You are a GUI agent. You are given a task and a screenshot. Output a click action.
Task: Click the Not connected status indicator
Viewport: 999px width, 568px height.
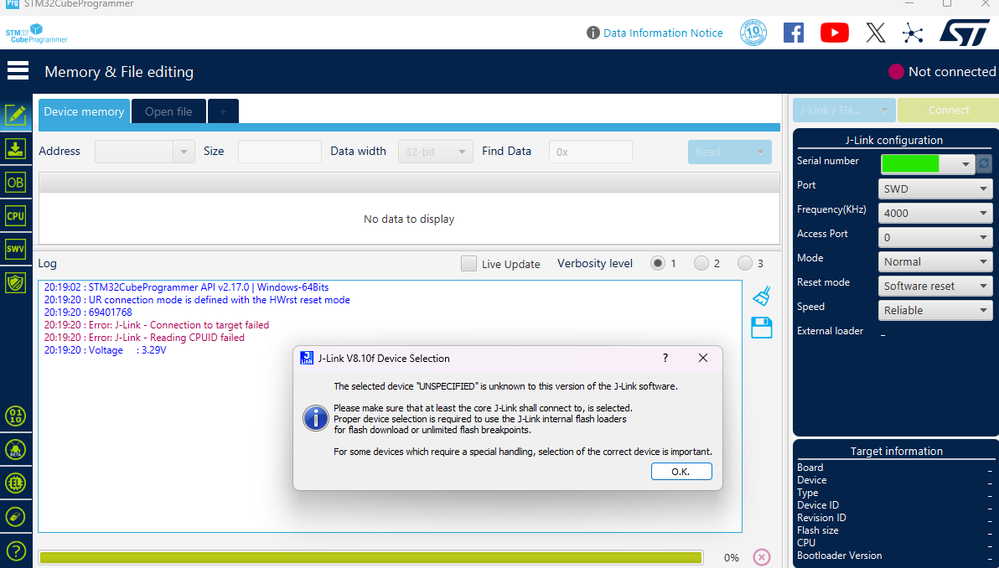pyautogui.click(x=942, y=71)
